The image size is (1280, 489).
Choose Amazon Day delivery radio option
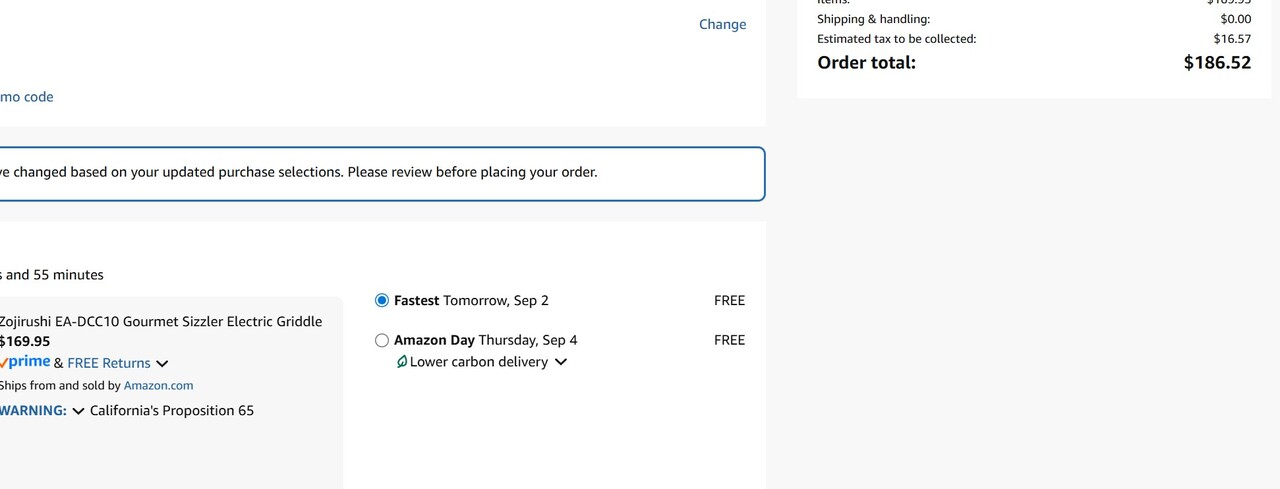point(382,340)
